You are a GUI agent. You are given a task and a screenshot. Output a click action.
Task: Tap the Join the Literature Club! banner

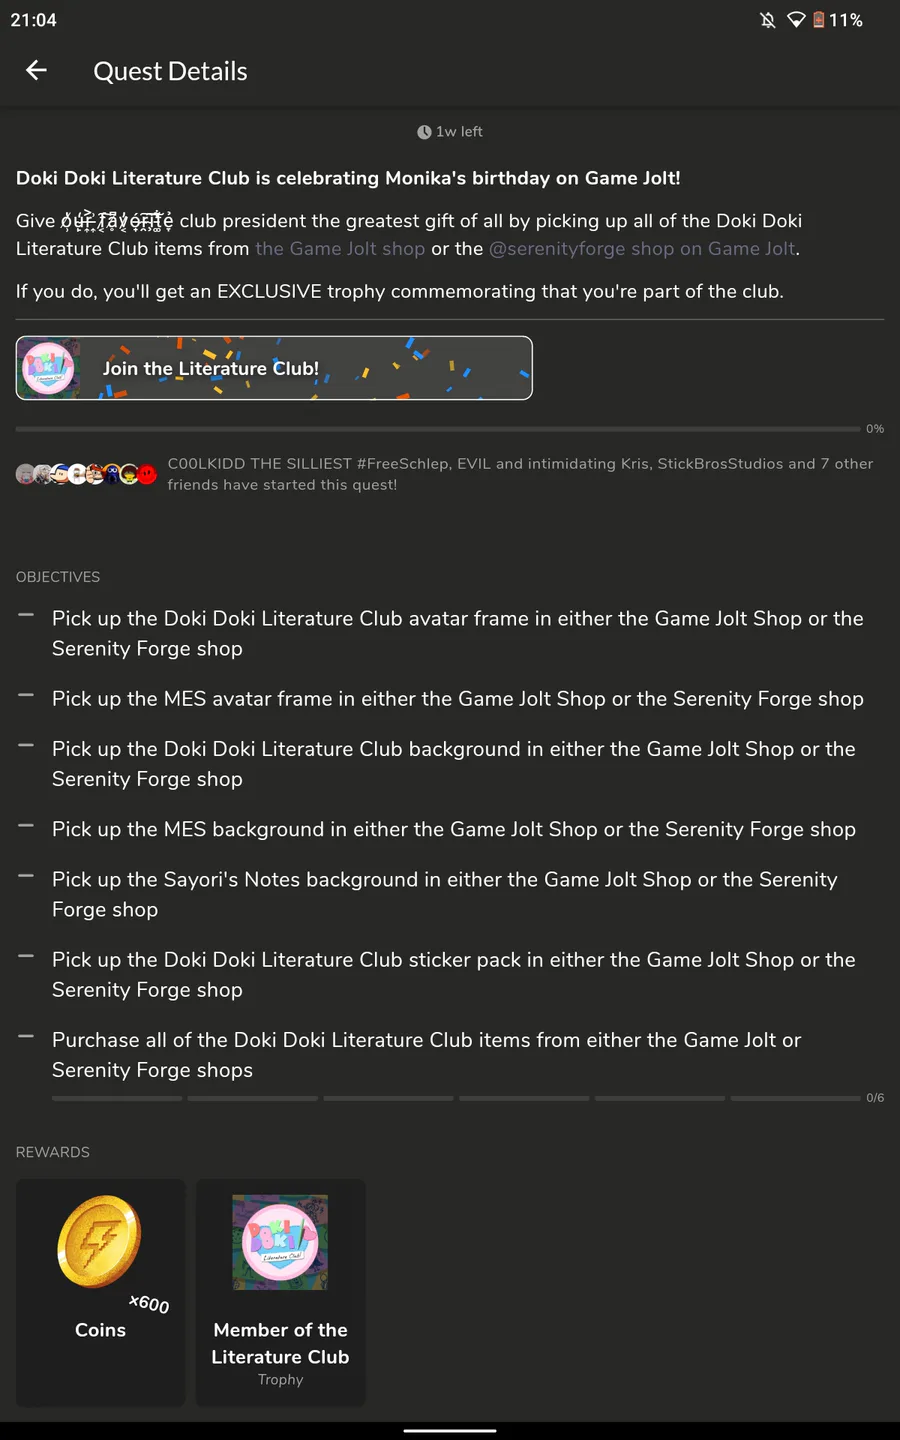(274, 368)
